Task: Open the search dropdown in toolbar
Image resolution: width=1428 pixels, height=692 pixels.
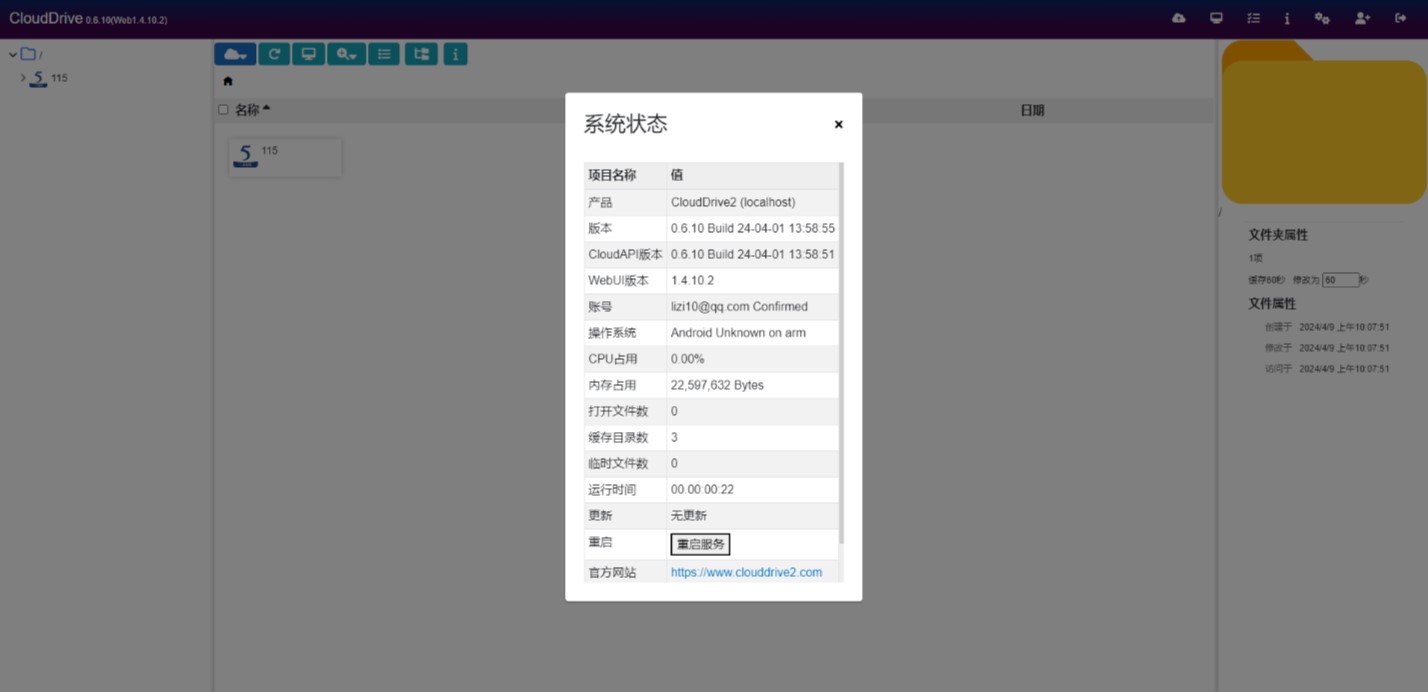Action: tap(346, 54)
